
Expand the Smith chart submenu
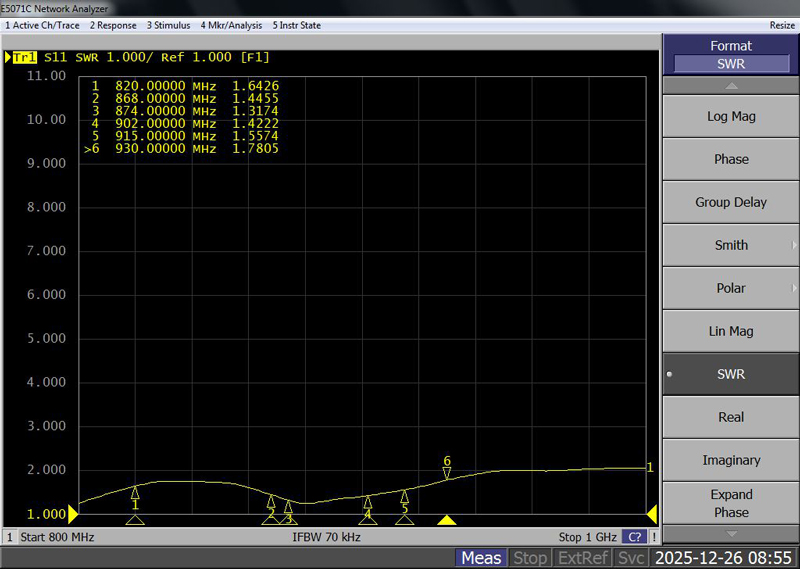tap(731, 245)
